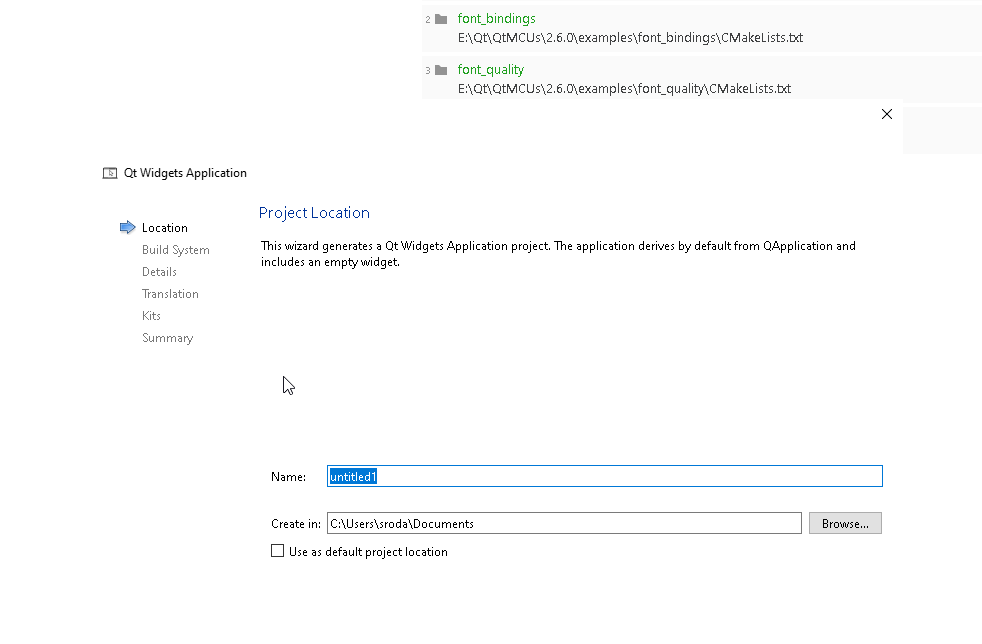Click the wizard description about QApplication
The width and height of the screenshot is (982, 644).
[559, 254]
